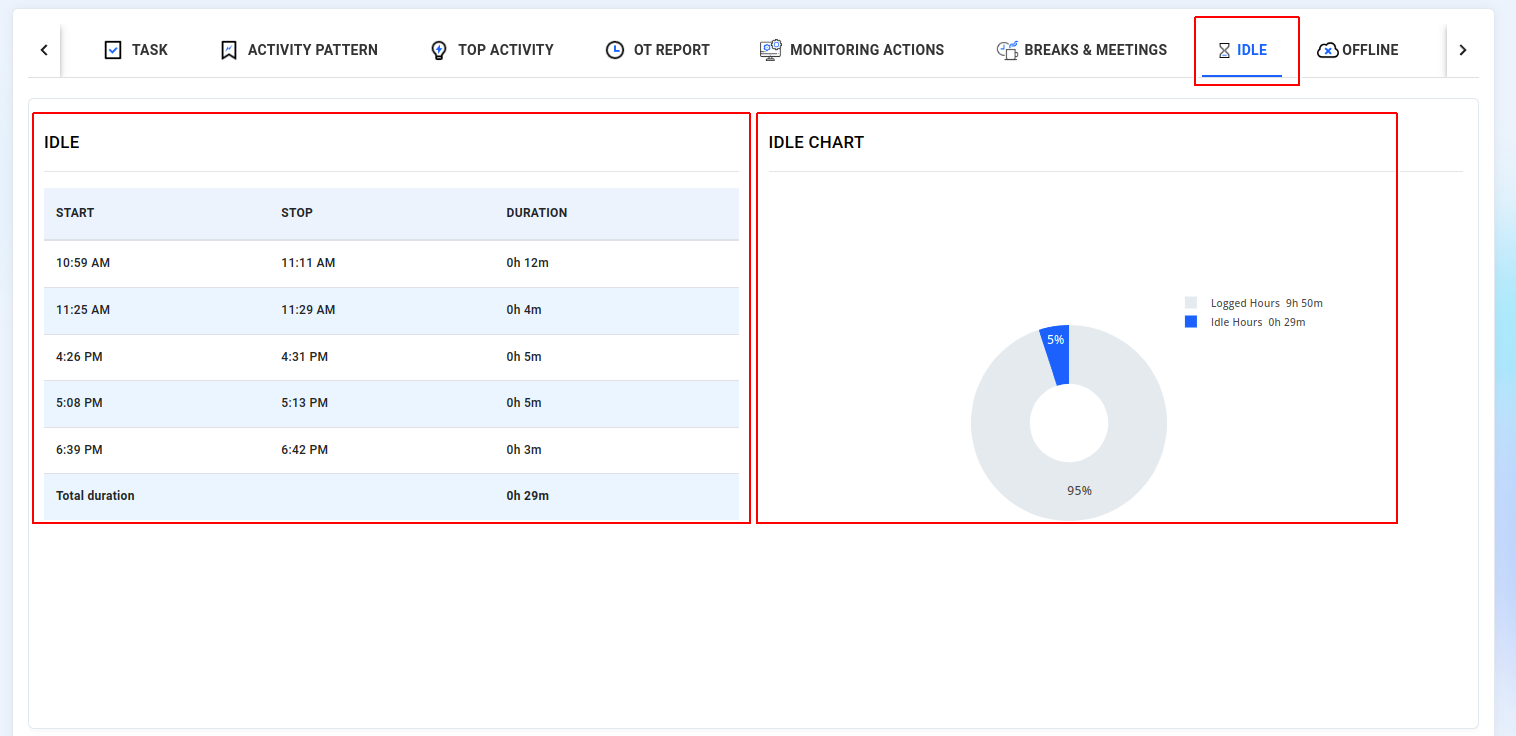Click the Task tab checkbox icon
Image resolution: width=1516 pixels, height=736 pixels.
[x=113, y=50]
